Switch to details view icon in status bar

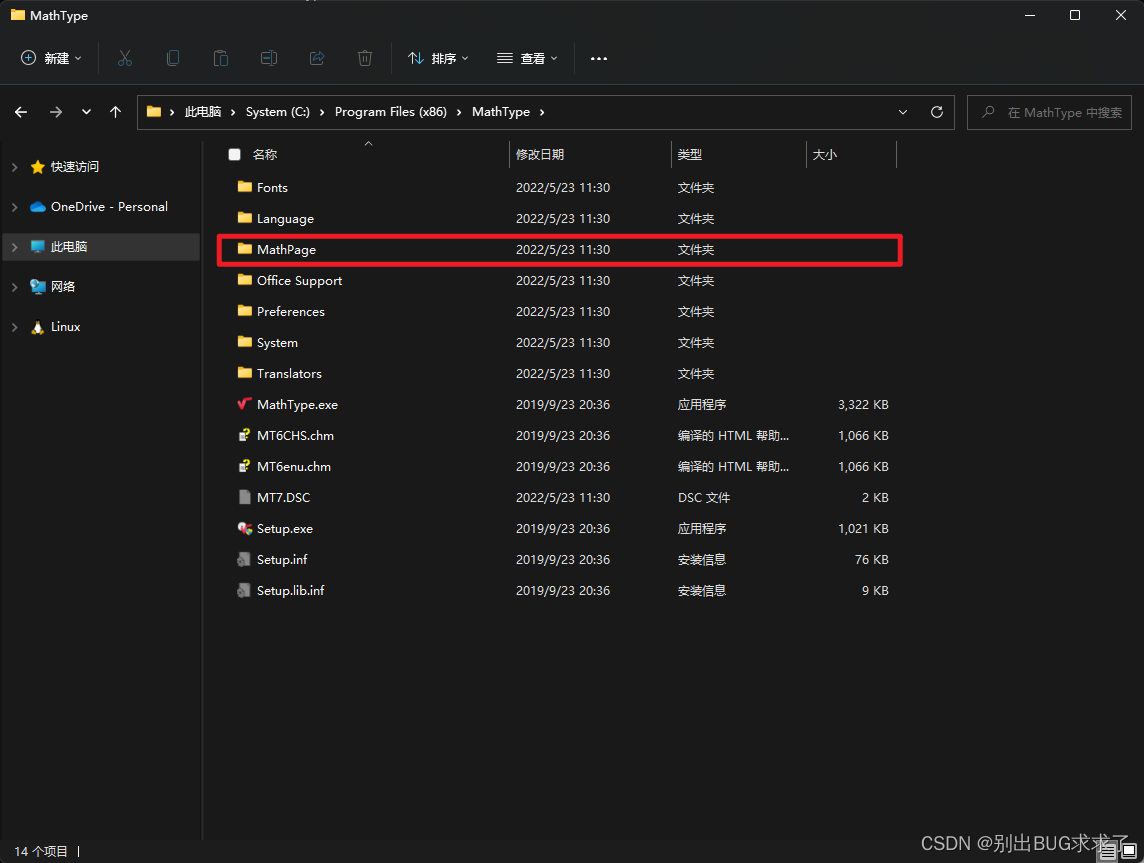1108,851
